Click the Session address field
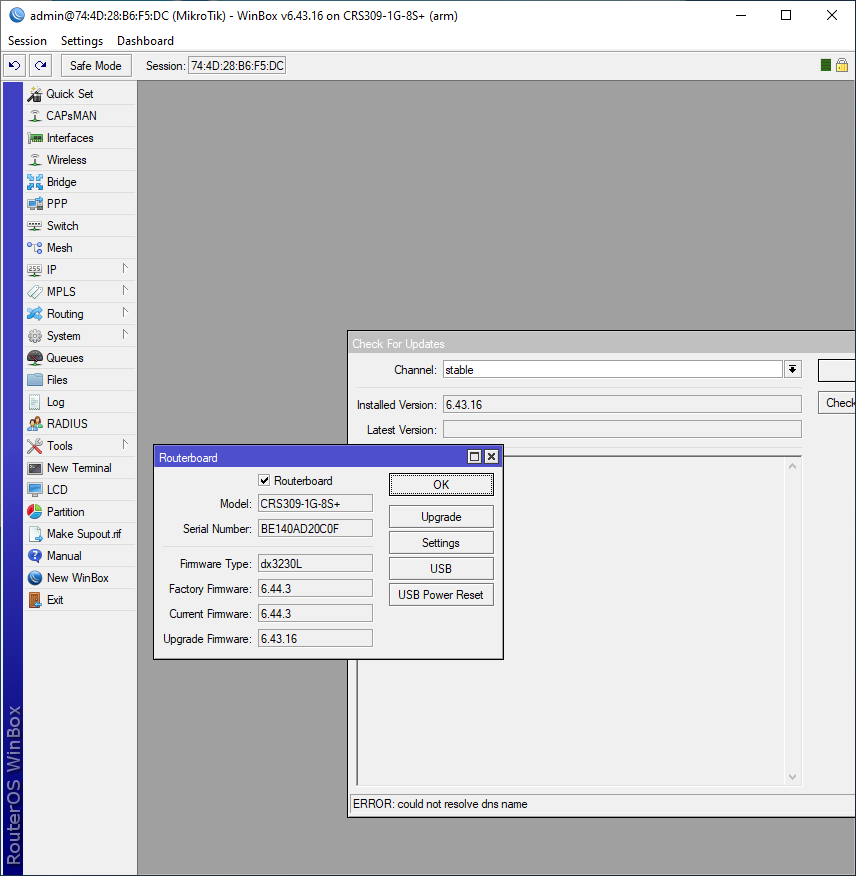856x876 pixels. (x=237, y=65)
